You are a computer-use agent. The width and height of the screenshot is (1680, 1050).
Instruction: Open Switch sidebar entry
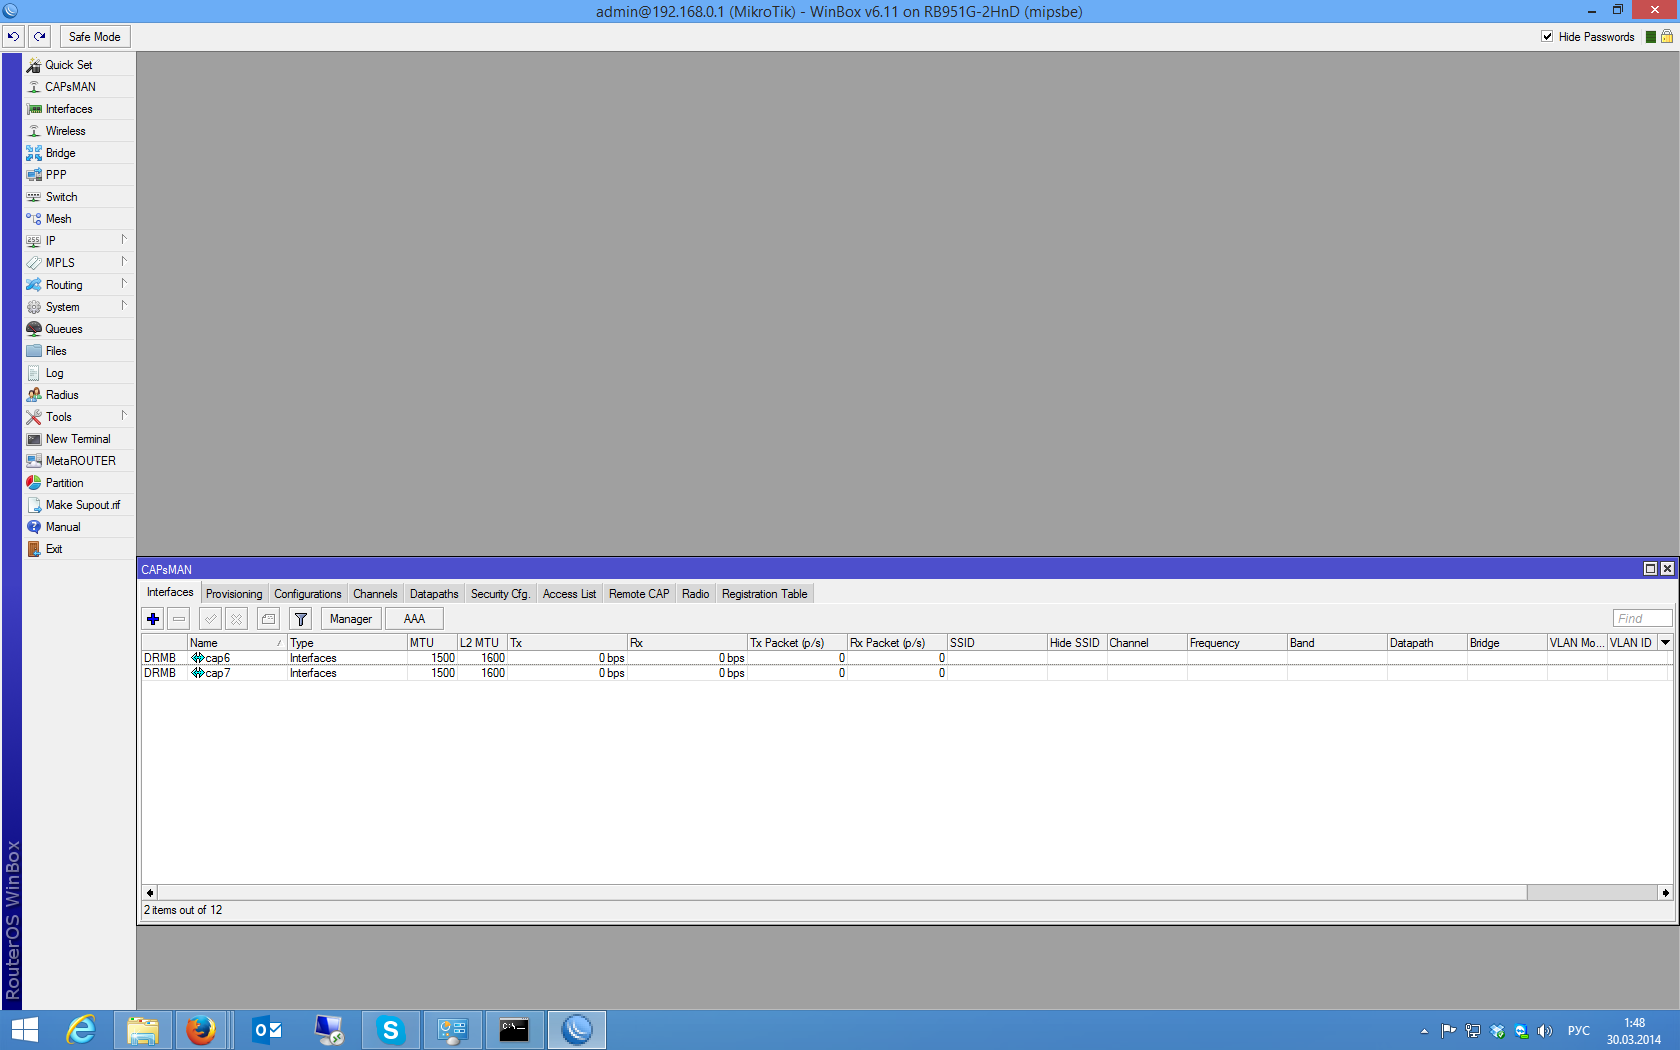click(x=78, y=197)
